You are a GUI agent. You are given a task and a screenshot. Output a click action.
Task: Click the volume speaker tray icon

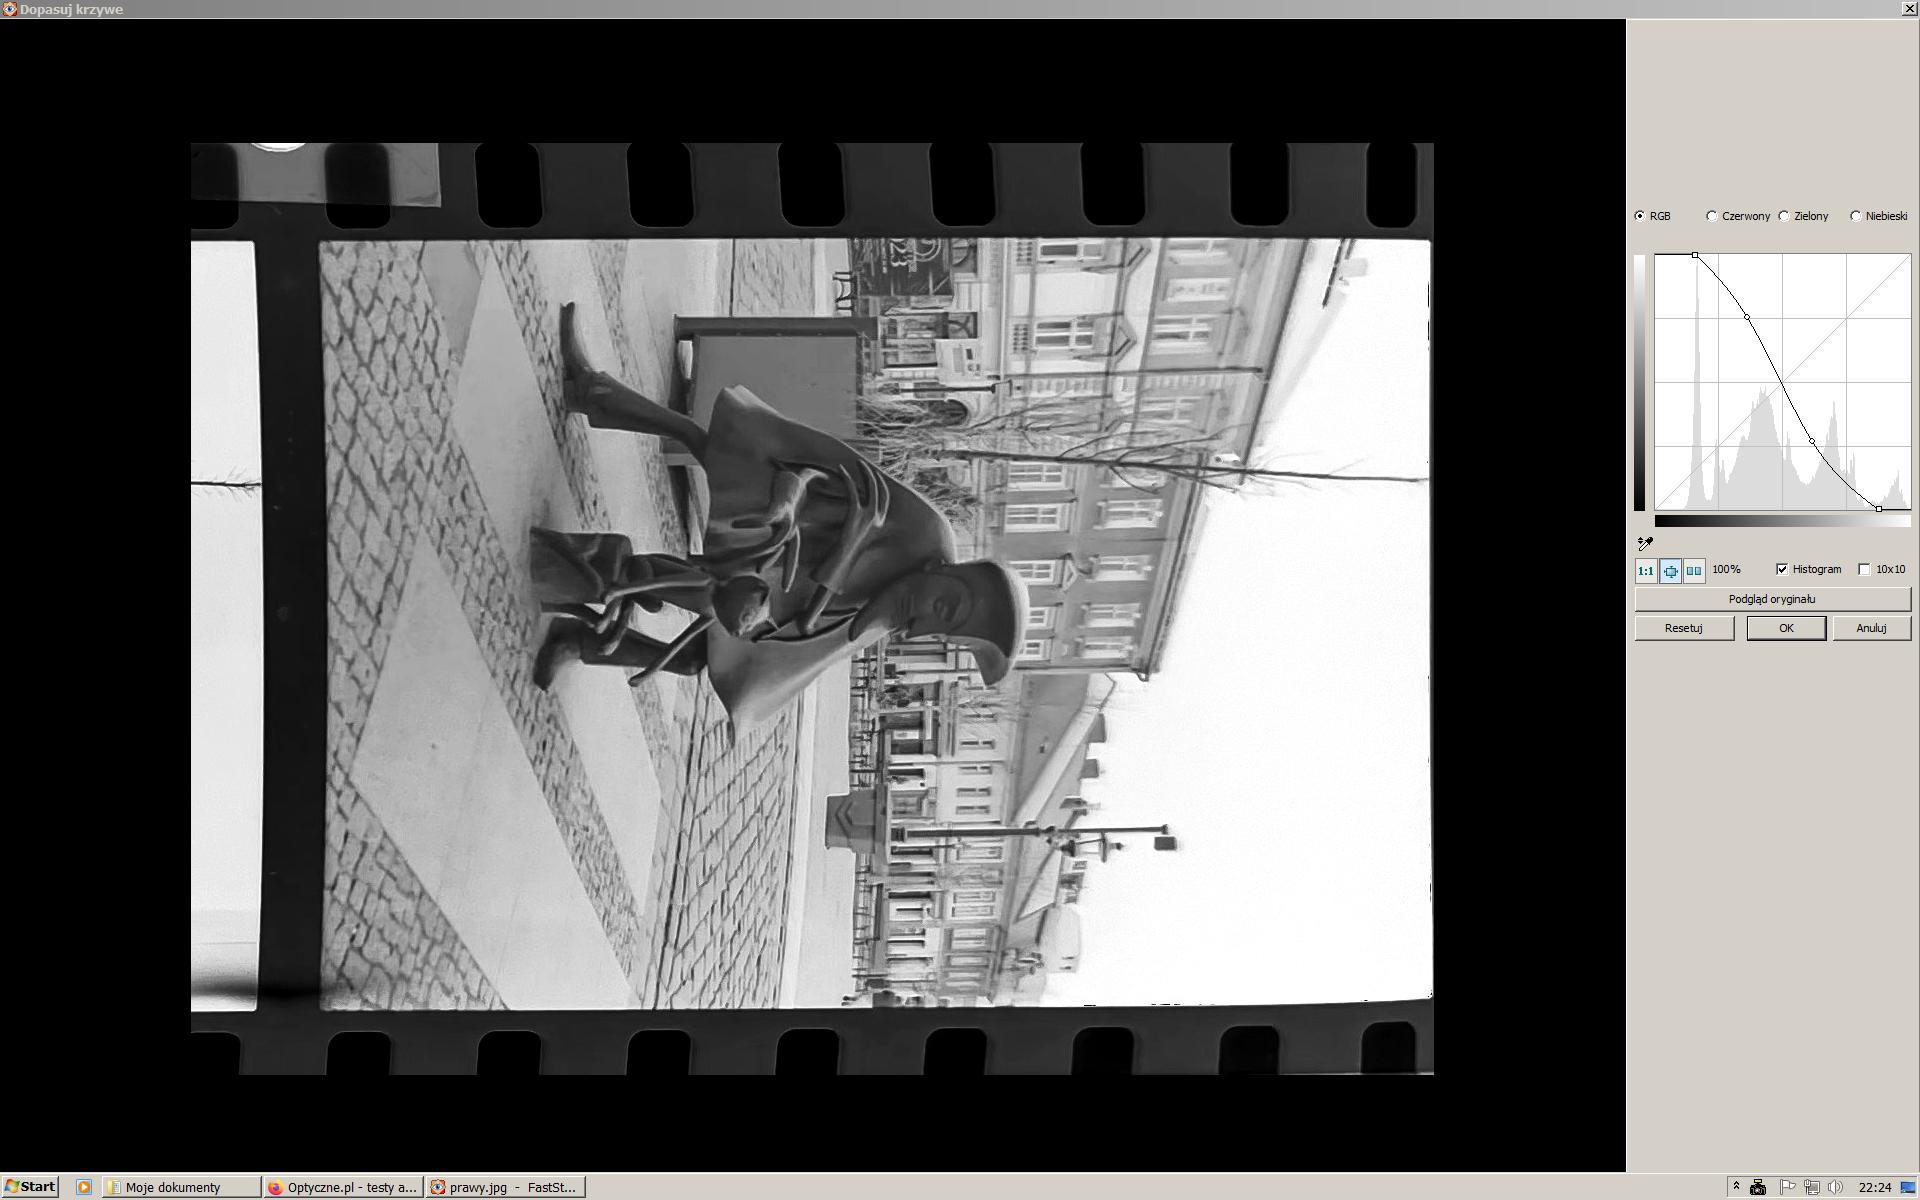[1834, 1187]
